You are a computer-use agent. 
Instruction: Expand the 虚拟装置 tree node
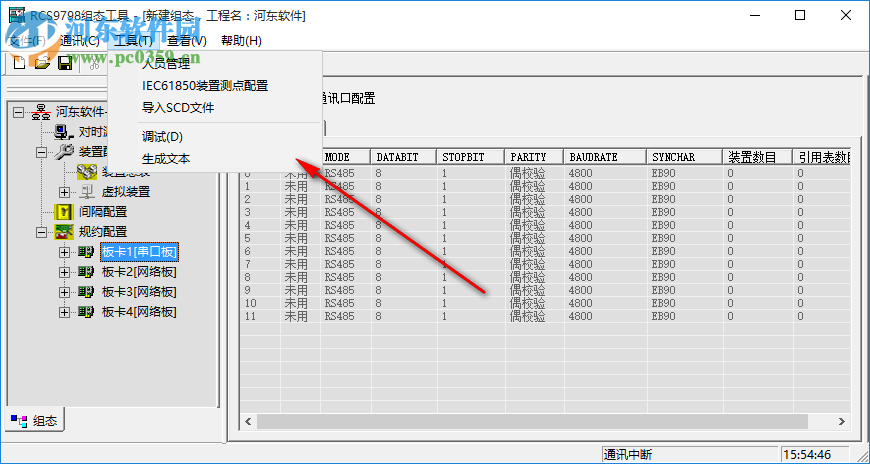click(64, 192)
